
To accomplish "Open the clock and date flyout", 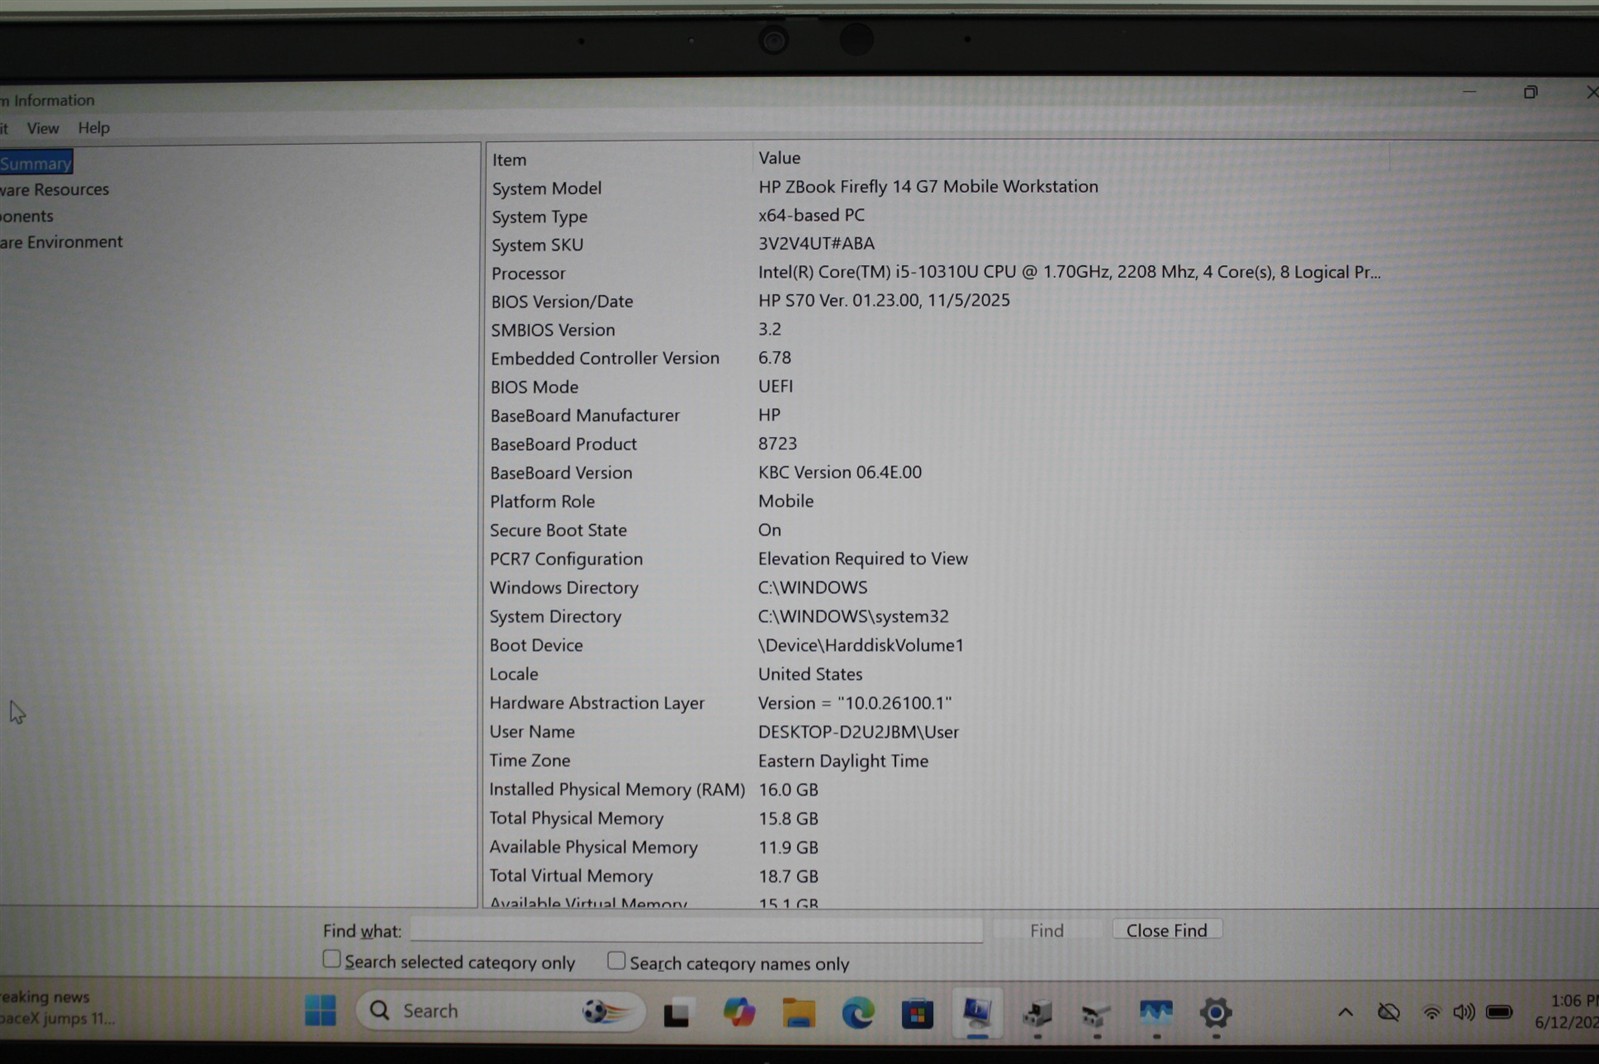I will click(1565, 1011).
